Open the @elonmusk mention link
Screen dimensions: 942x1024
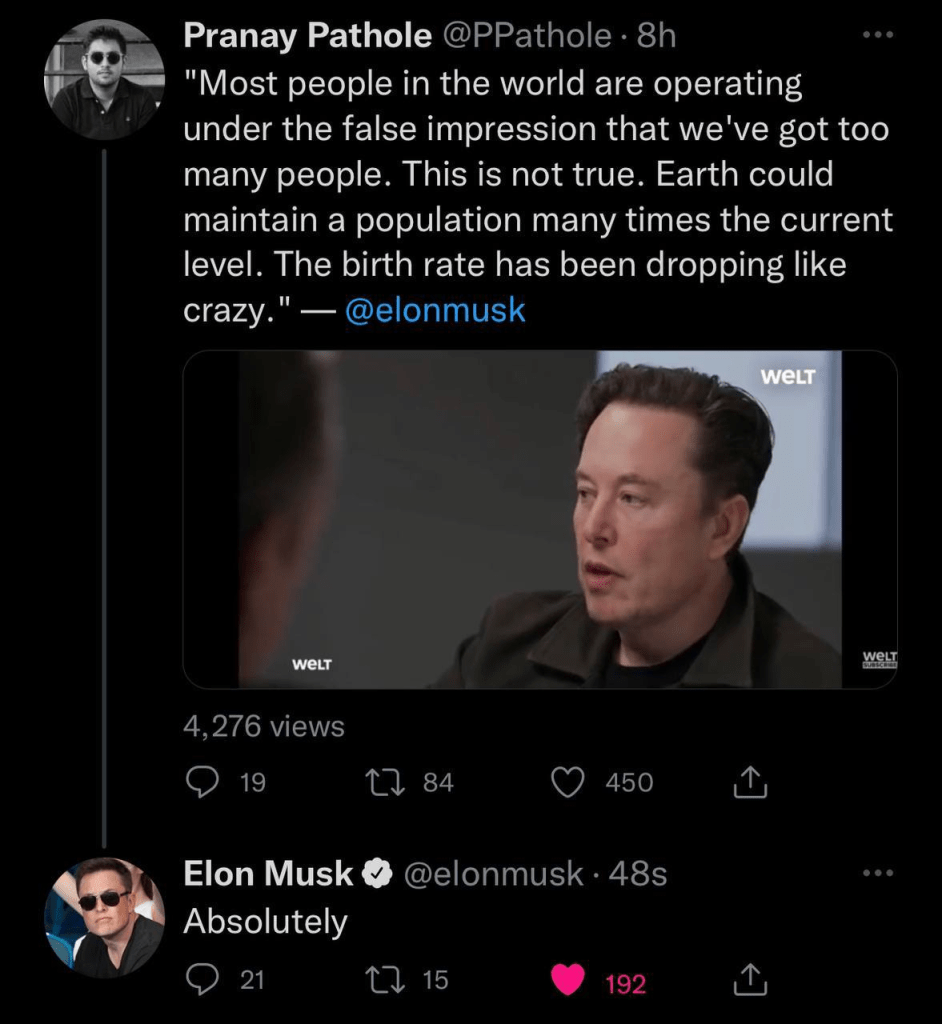click(434, 310)
